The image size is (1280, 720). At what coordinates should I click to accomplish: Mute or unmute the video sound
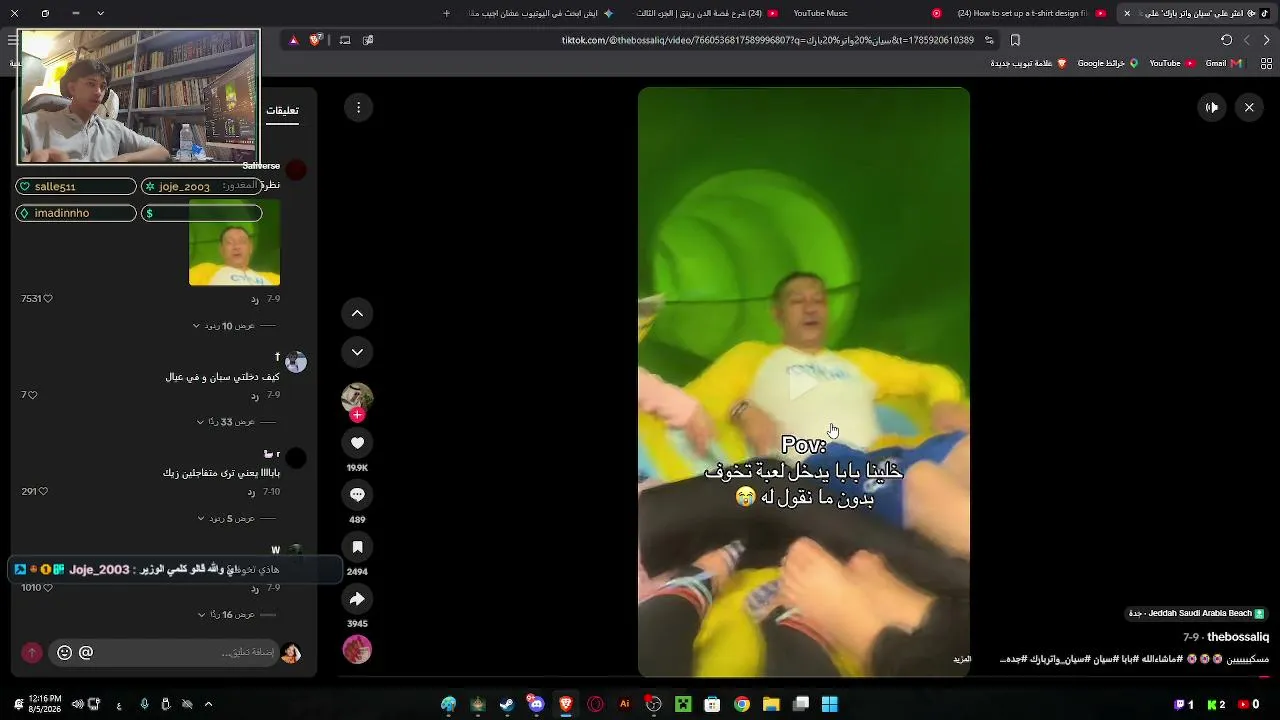coord(1212,107)
